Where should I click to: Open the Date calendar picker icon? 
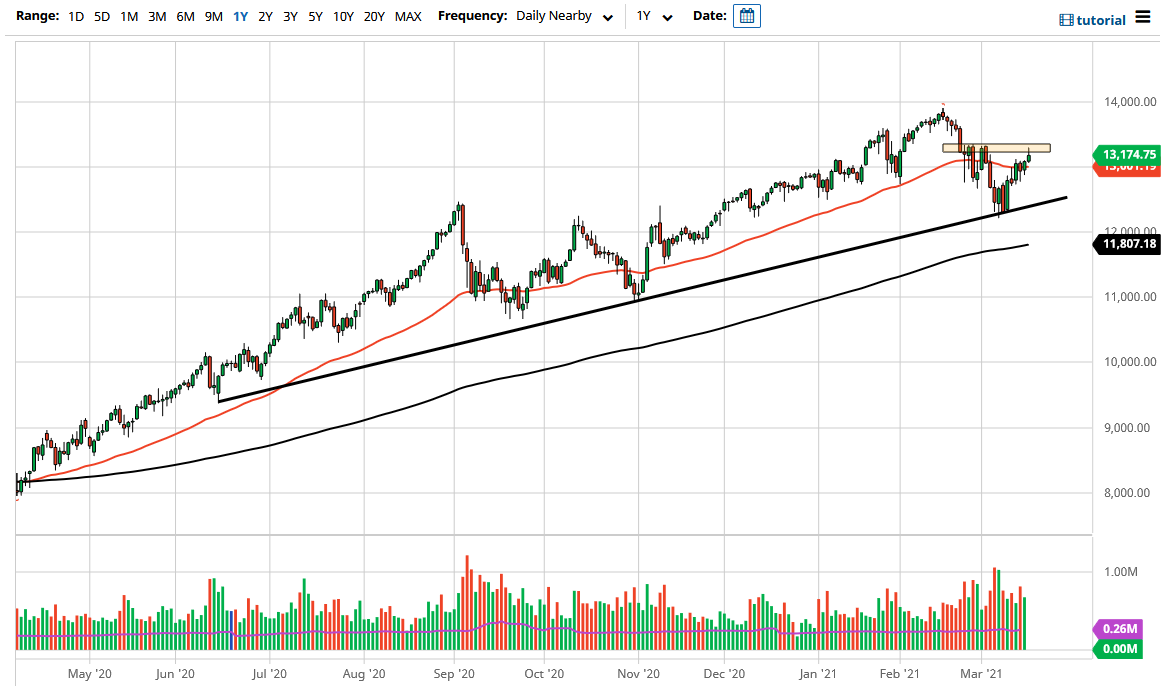click(x=746, y=16)
